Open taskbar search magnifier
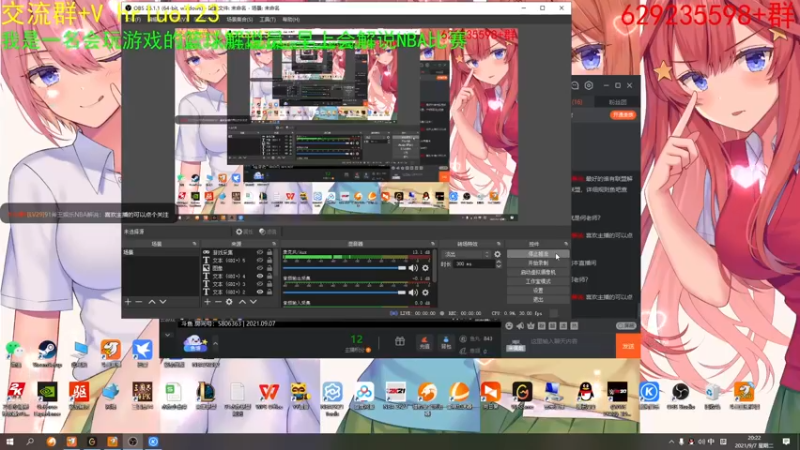Image resolution: width=800 pixels, height=450 pixels. click(30, 441)
